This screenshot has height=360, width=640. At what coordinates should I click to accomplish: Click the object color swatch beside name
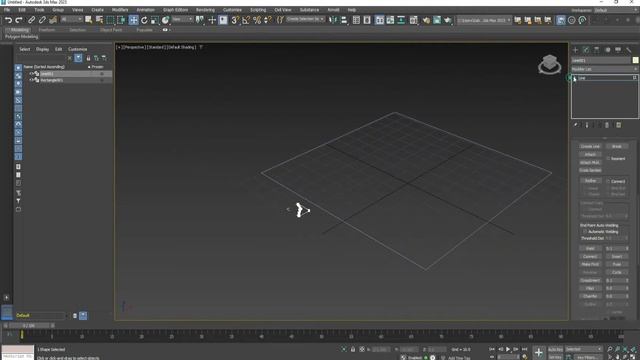point(635,60)
